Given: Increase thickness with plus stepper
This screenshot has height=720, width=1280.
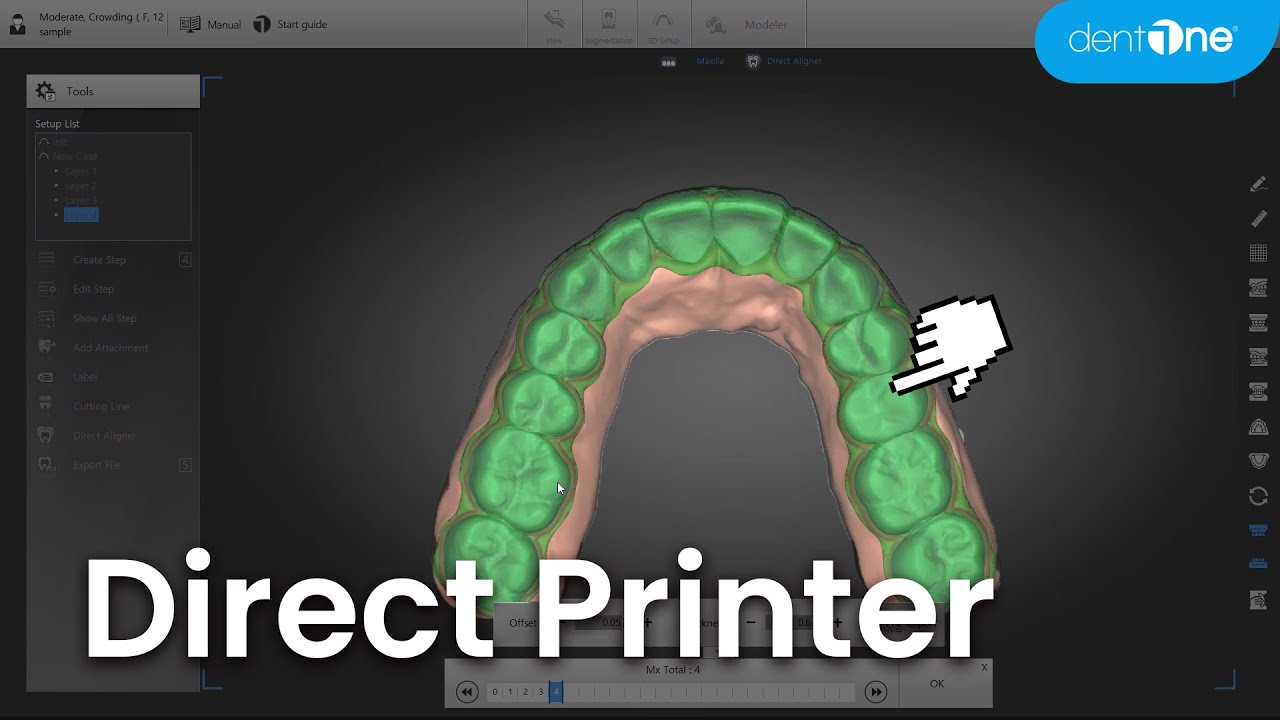Looking at the screenshot, I should pyautogui.click(x=837, y=622).
